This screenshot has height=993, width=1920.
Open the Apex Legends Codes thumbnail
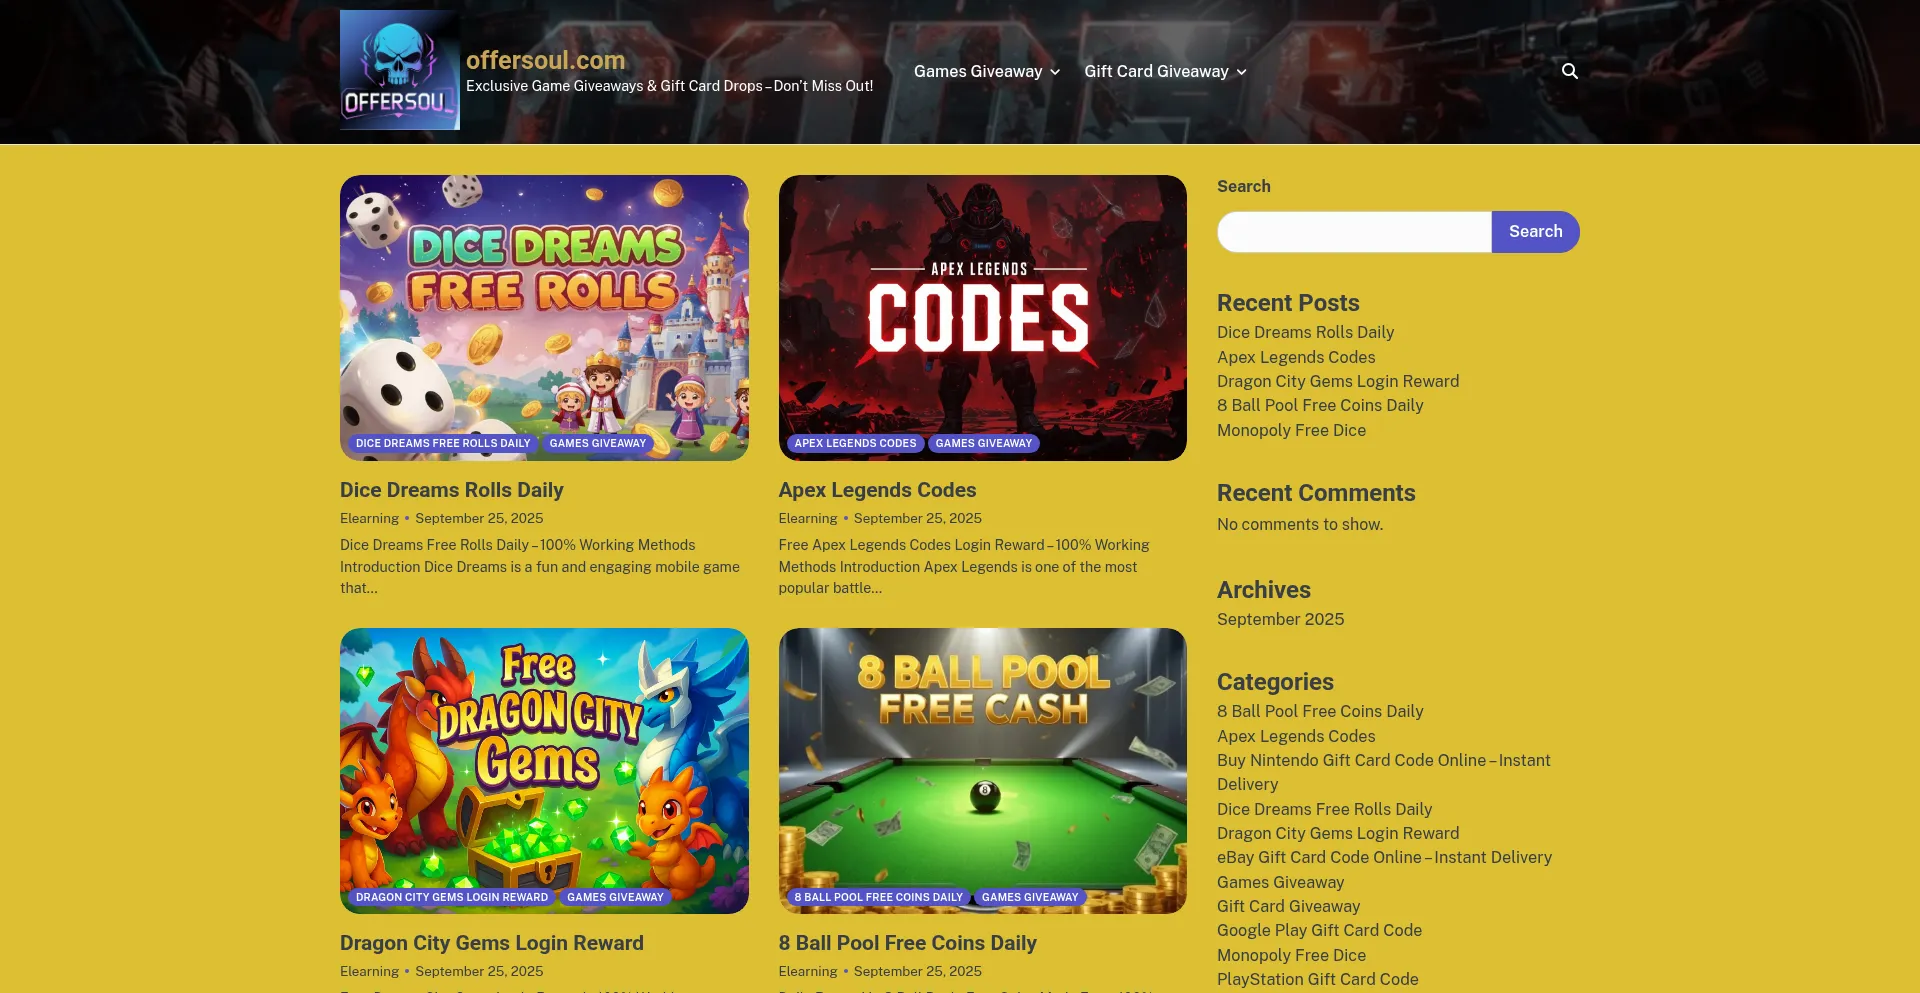982,318
